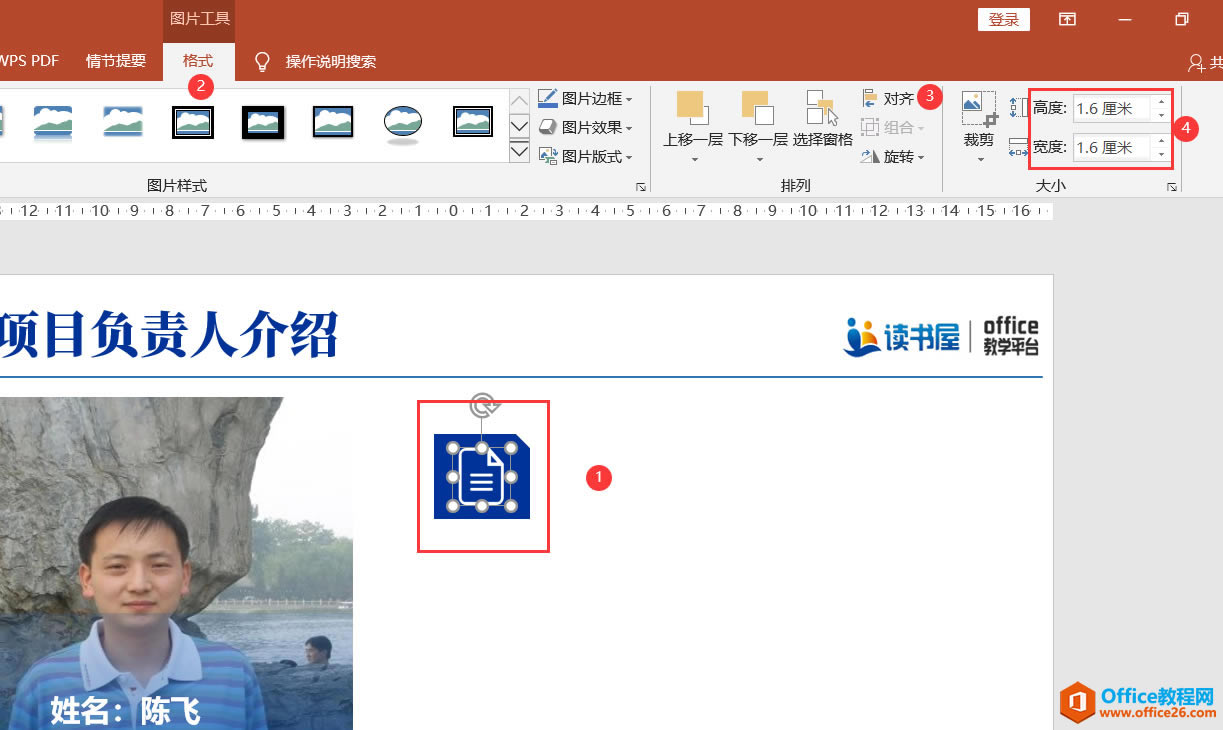Increase 高度 (height) using the up stepper arrow
This screenshot has width=1223, height=730.
pos(1161,100)
